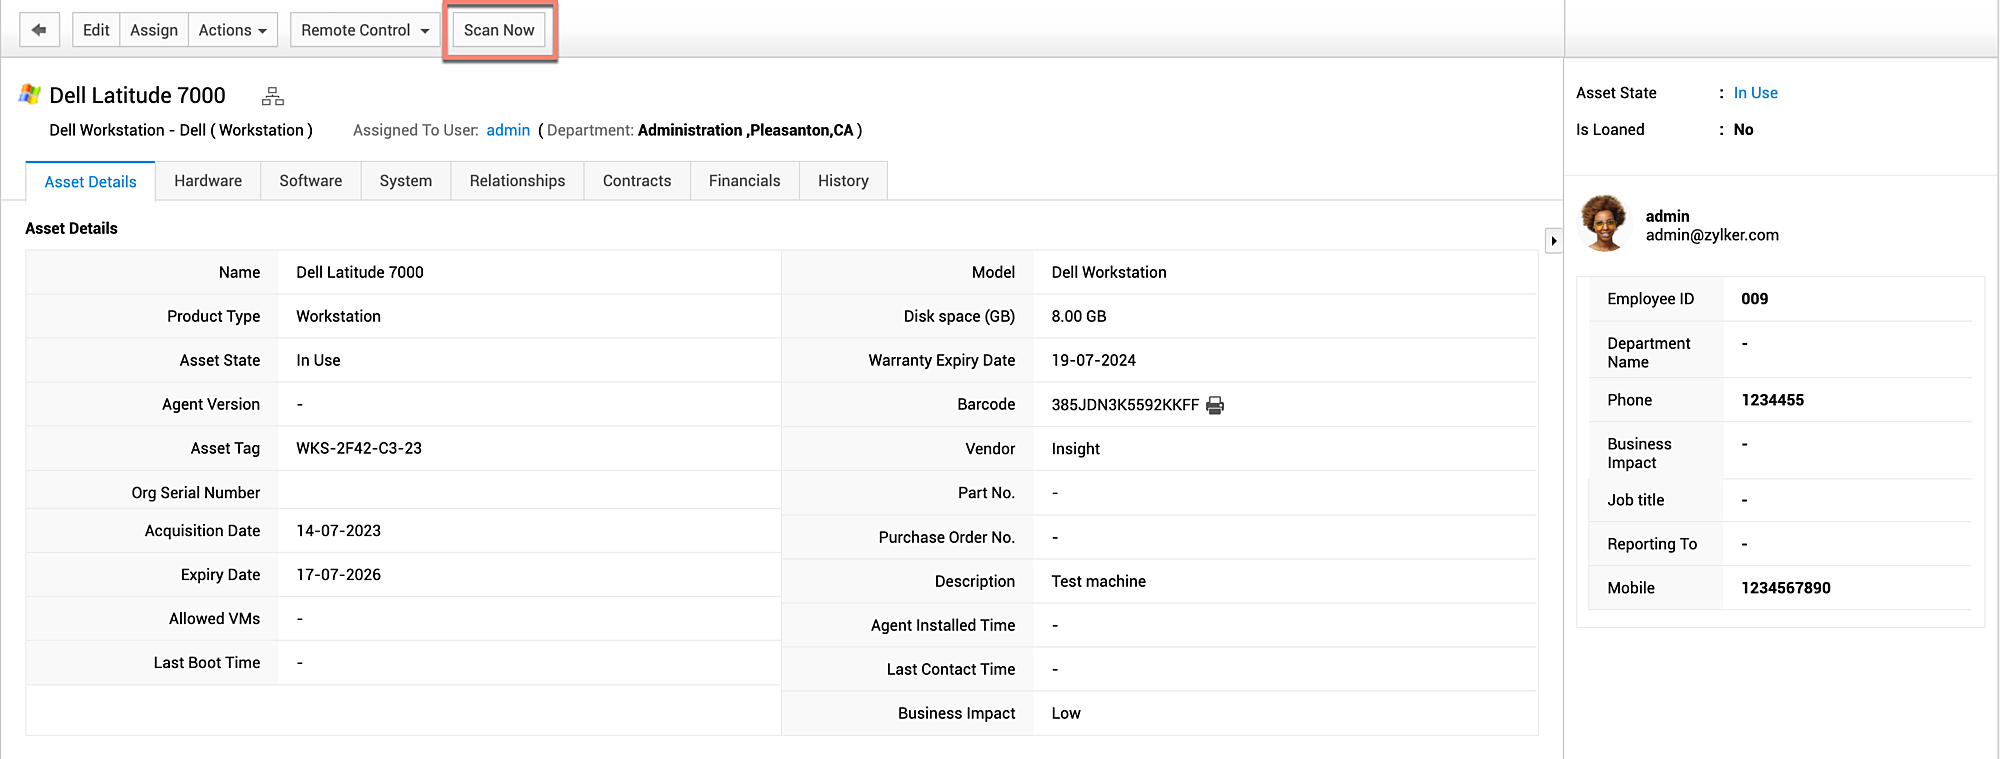Collapse the right side panel arrow
2000x759 pixels.
pyautogui.click(x=1553, y=241)
